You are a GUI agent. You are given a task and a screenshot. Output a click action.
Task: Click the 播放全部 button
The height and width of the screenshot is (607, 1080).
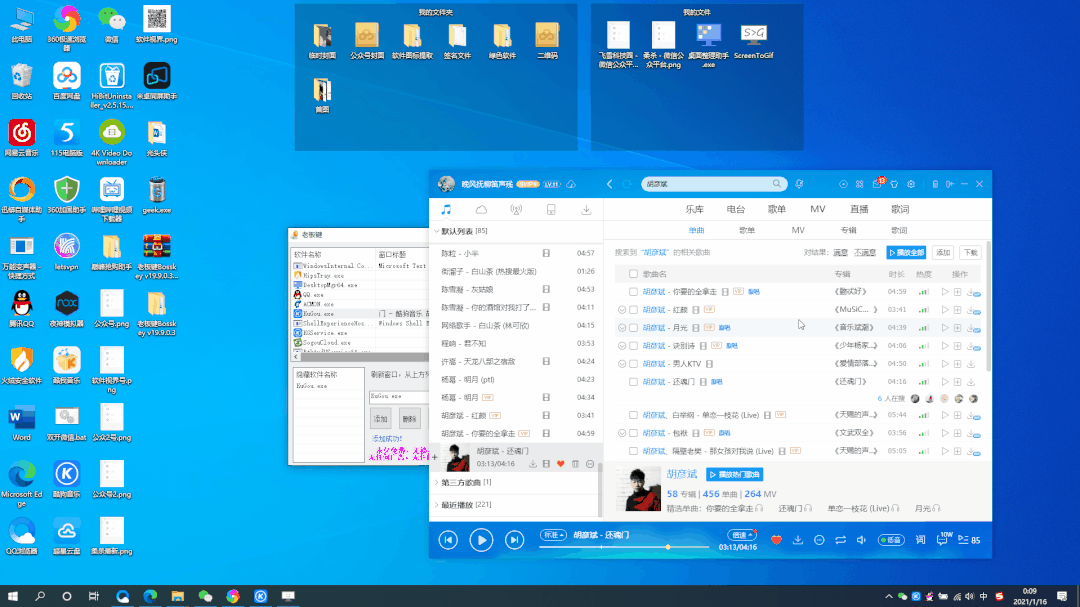[x=906, y=252]
